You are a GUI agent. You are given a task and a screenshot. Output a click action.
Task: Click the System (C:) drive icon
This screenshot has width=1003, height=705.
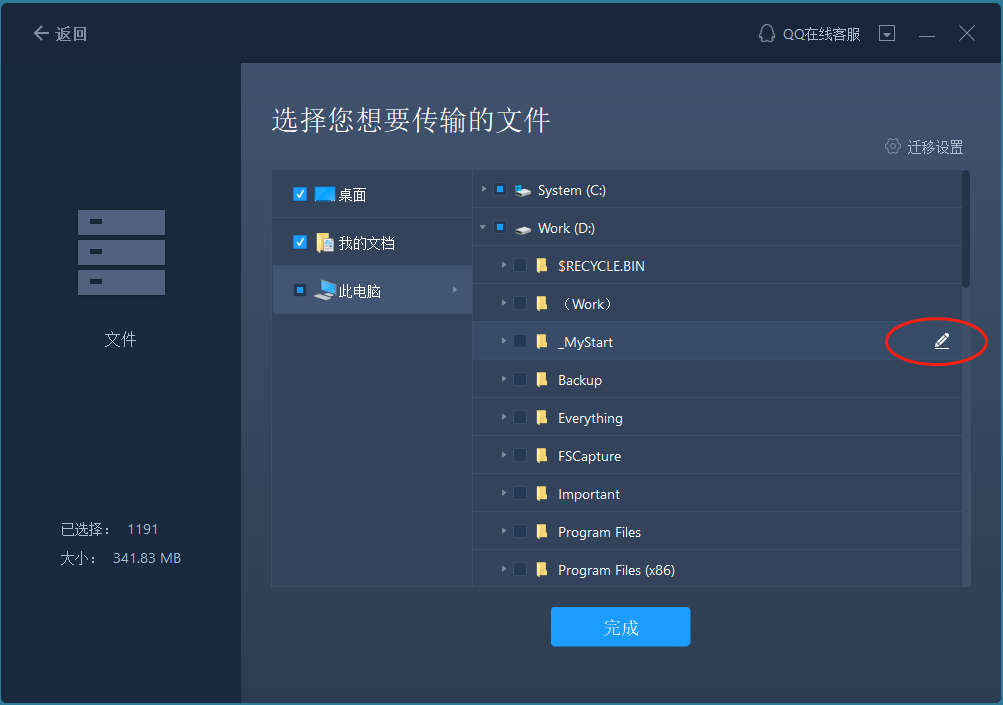(524, 190)
